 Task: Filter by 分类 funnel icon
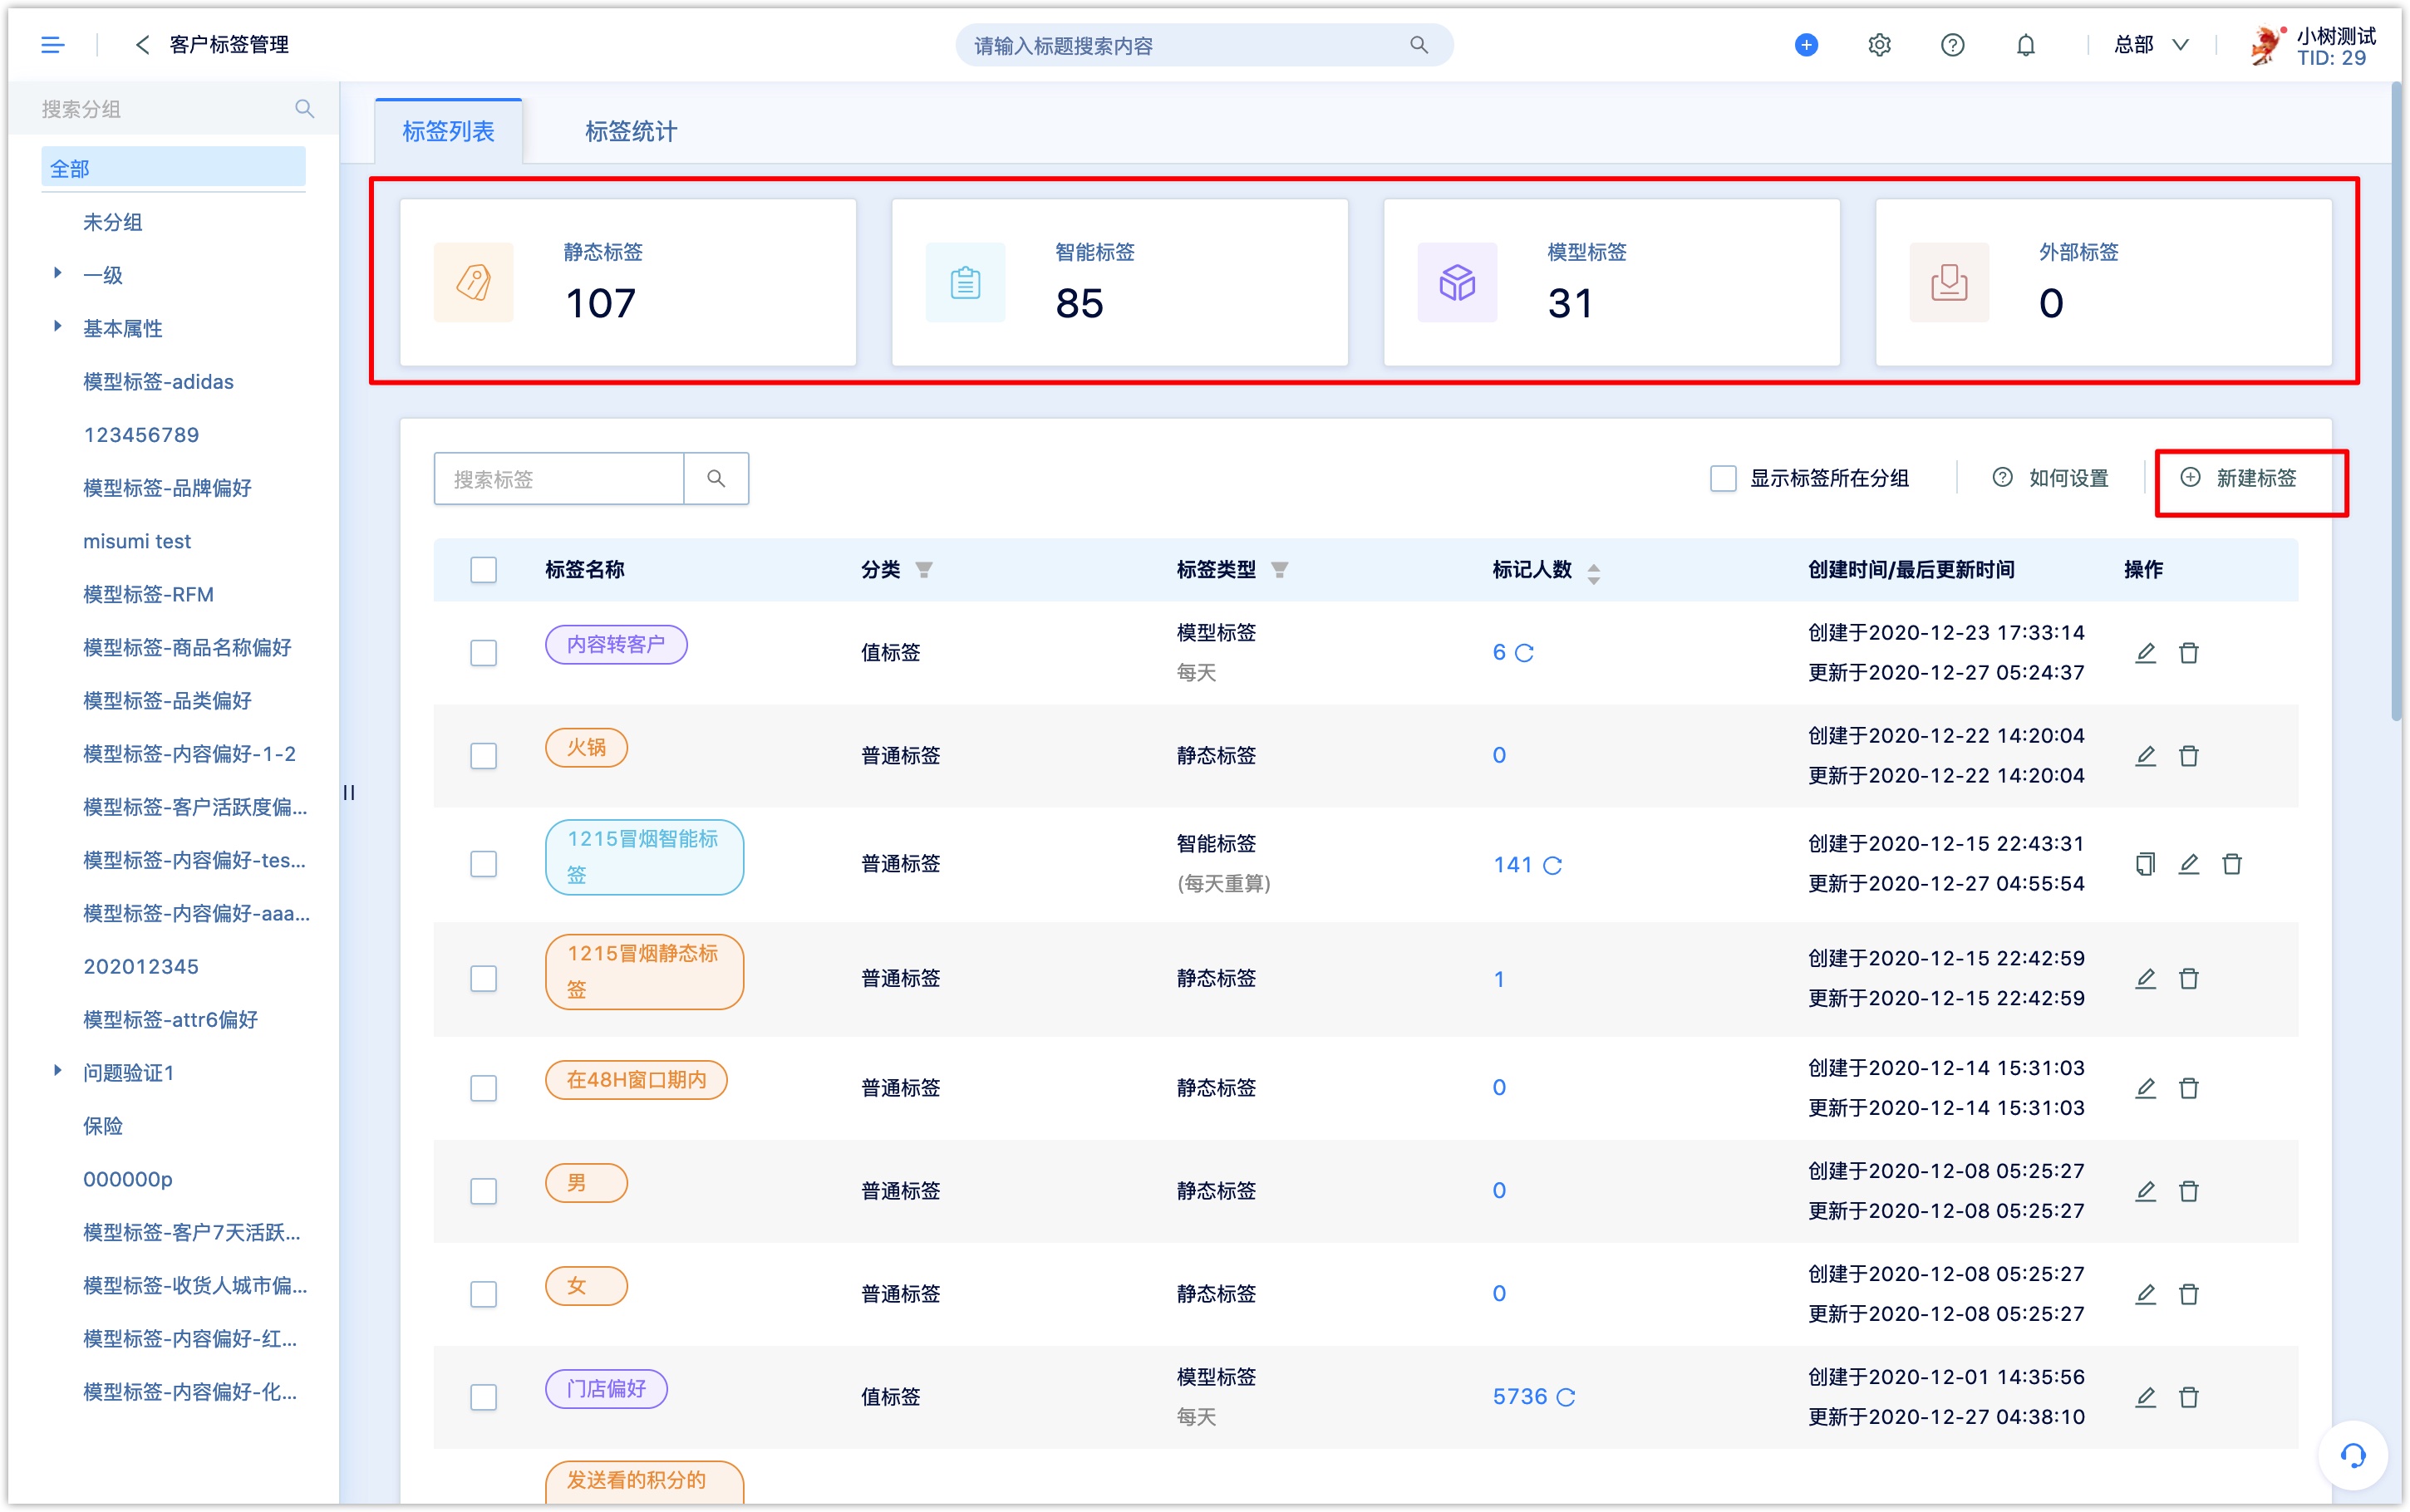coord(924,570)
